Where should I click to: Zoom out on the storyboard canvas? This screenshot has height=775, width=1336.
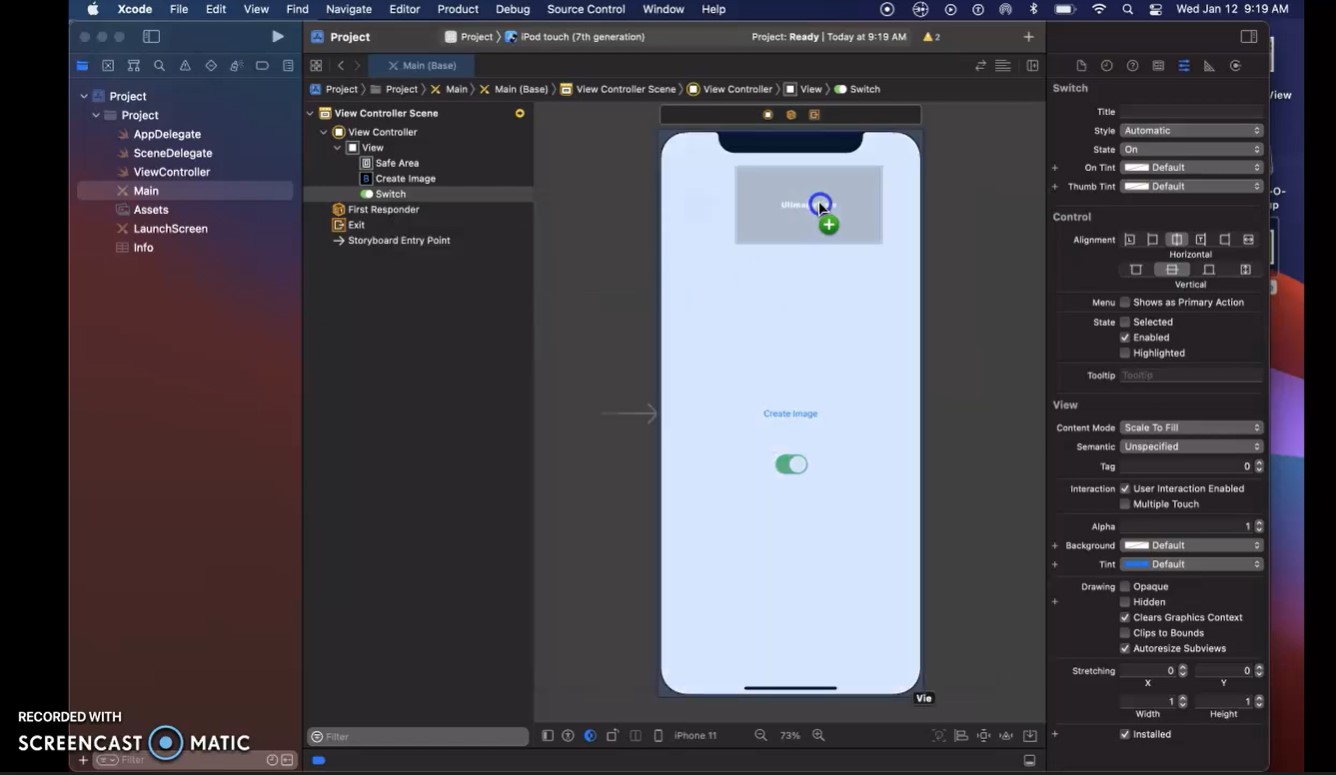pyautogui.click(x=760, y=735)
